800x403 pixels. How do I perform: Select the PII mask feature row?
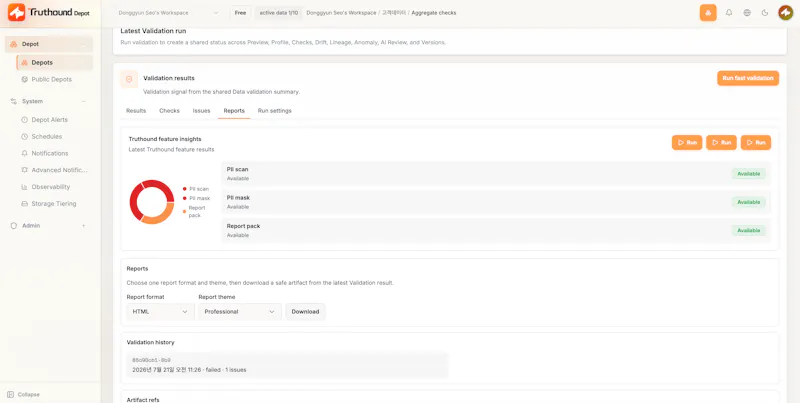[496, 202]
